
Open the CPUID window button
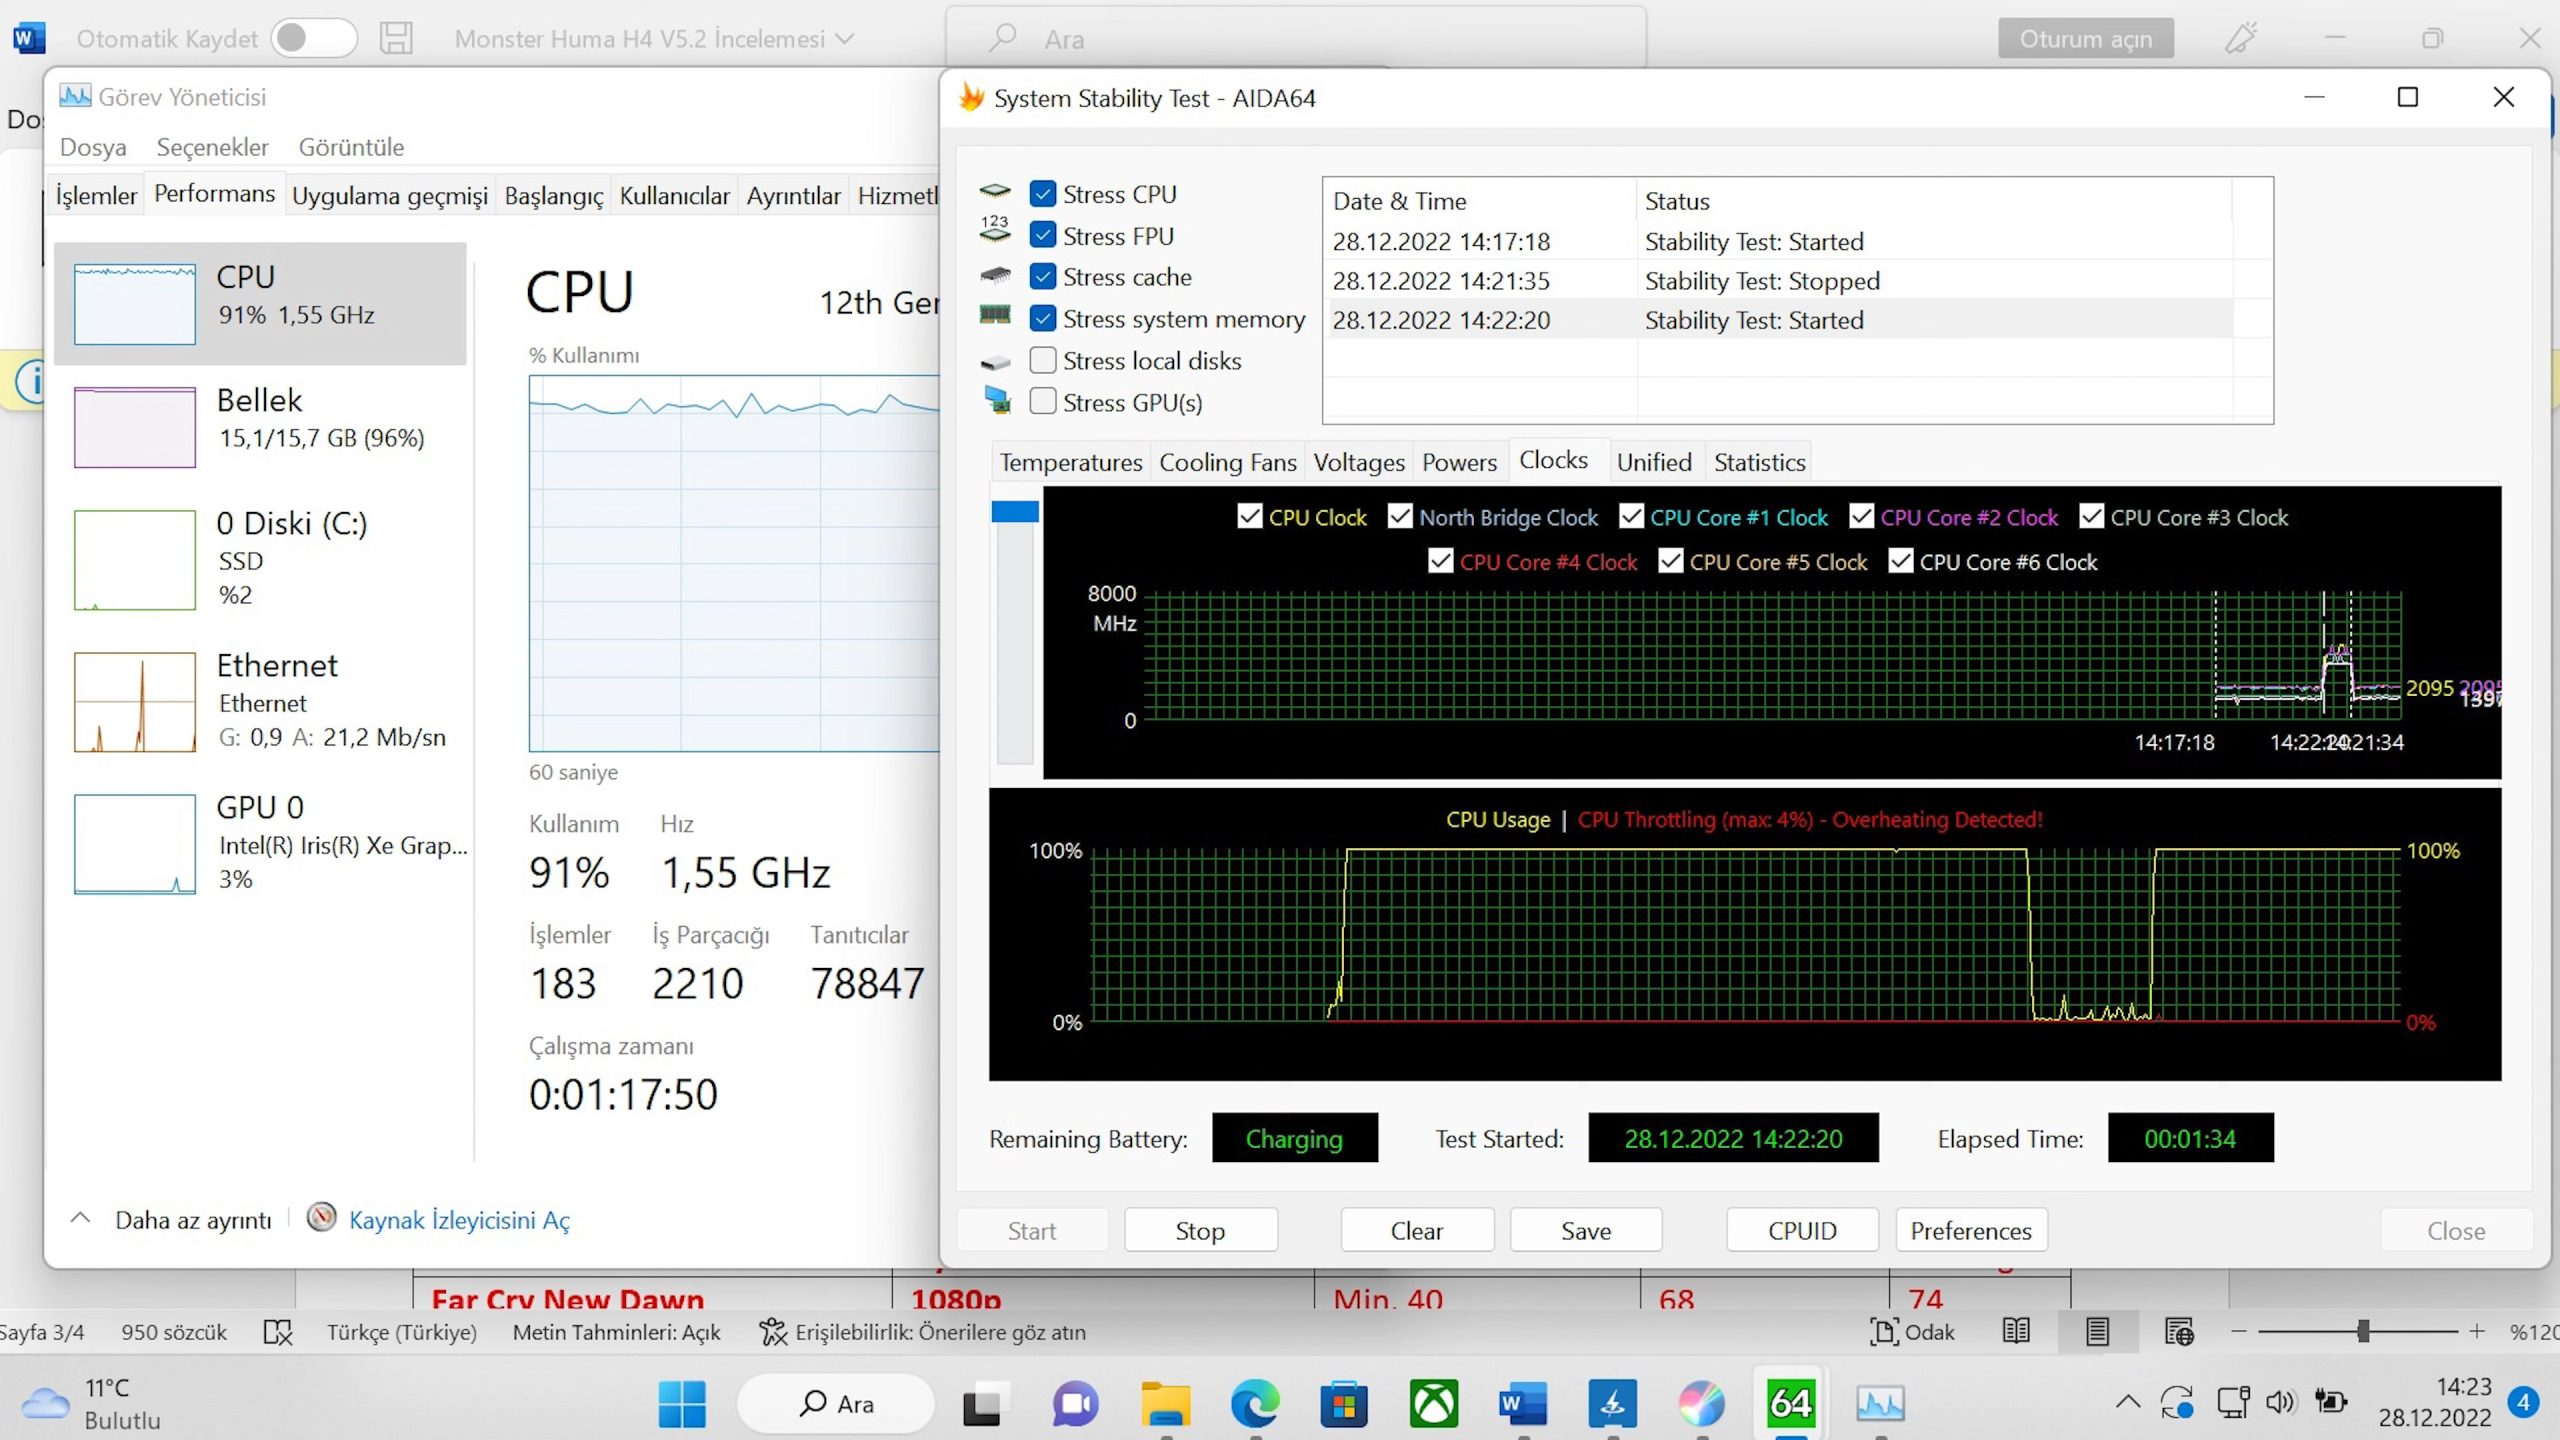1801,1230
